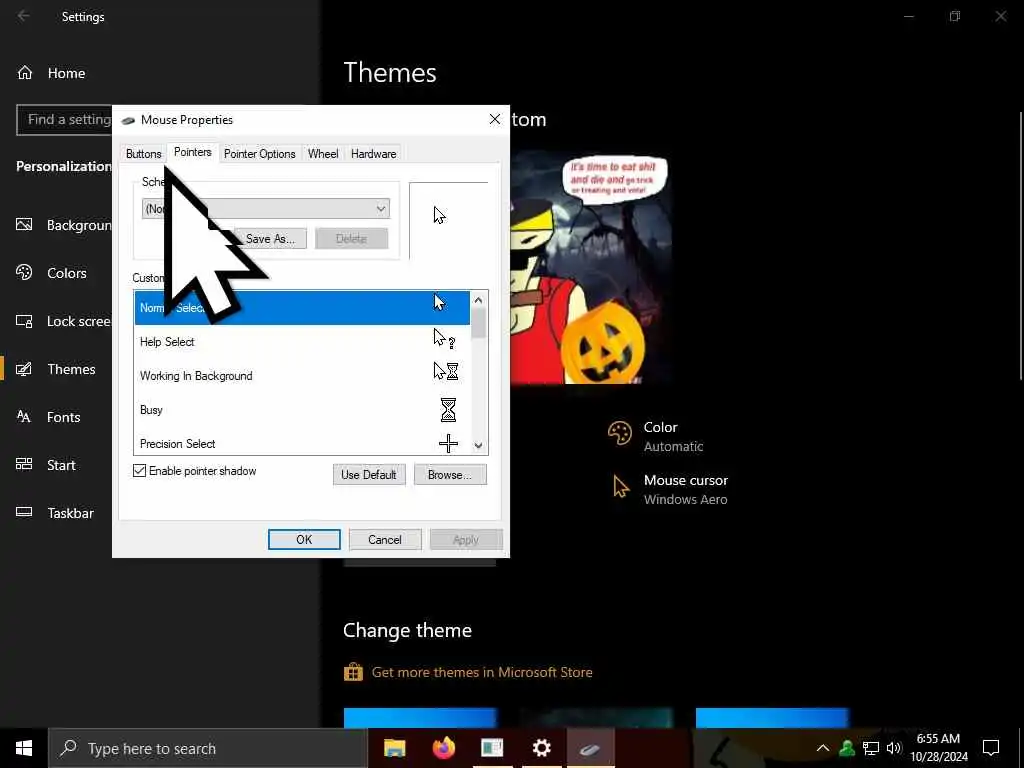Select the first theme thumbnail under Change theme

click(x=420, y=718)
